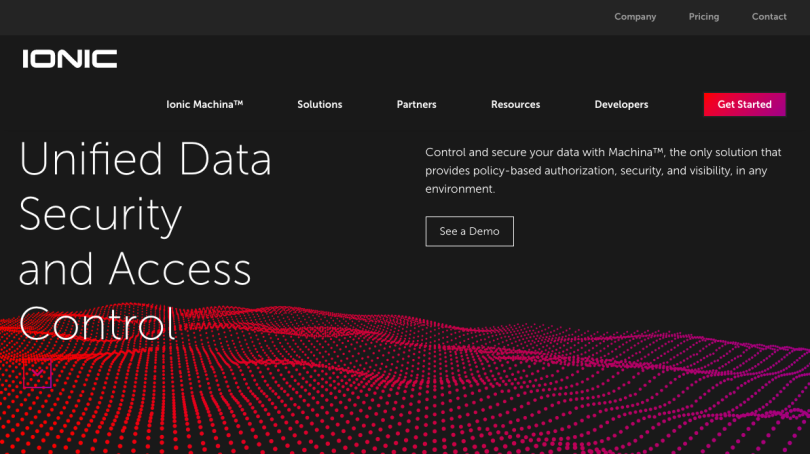Expand the Developers menu
The width and height of the screenshot is (810, 454).
coord(621,104)
